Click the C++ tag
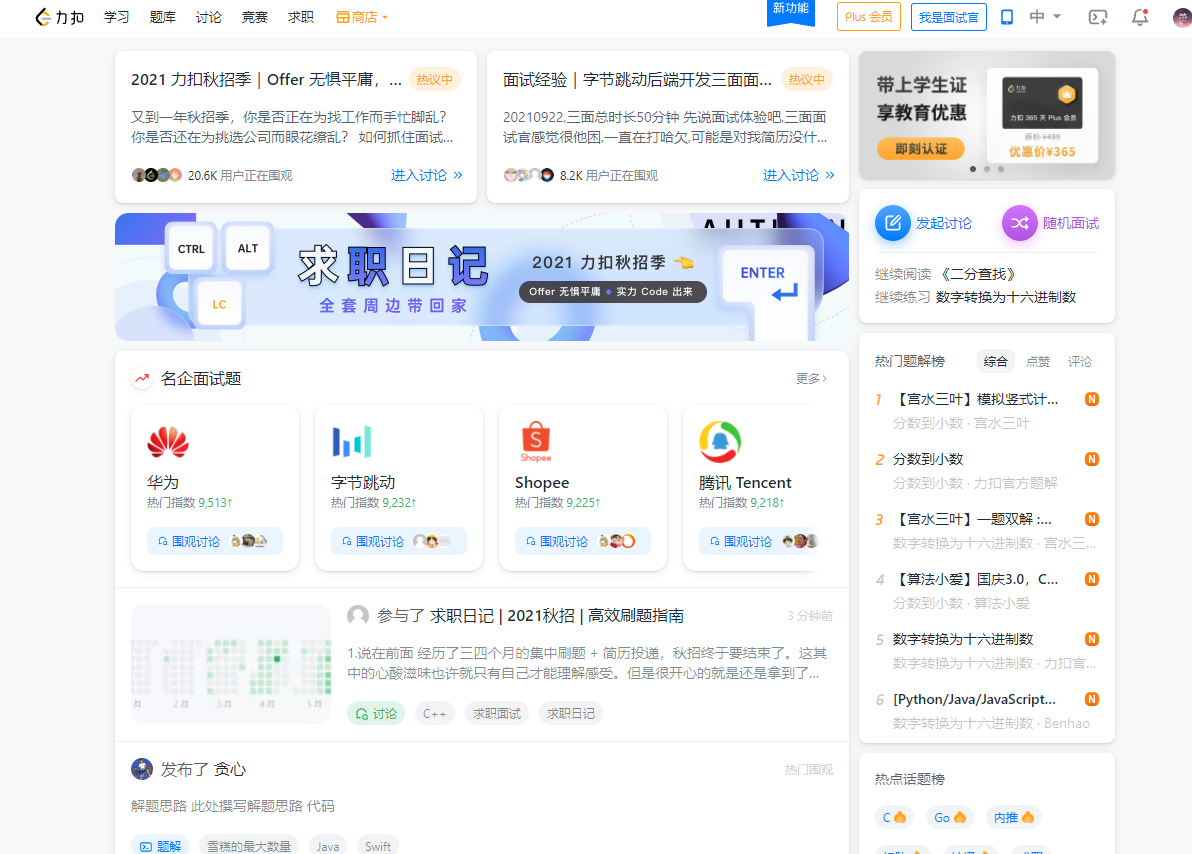The width and height of the screenshot is (1192, 854). tap(434, 713)
